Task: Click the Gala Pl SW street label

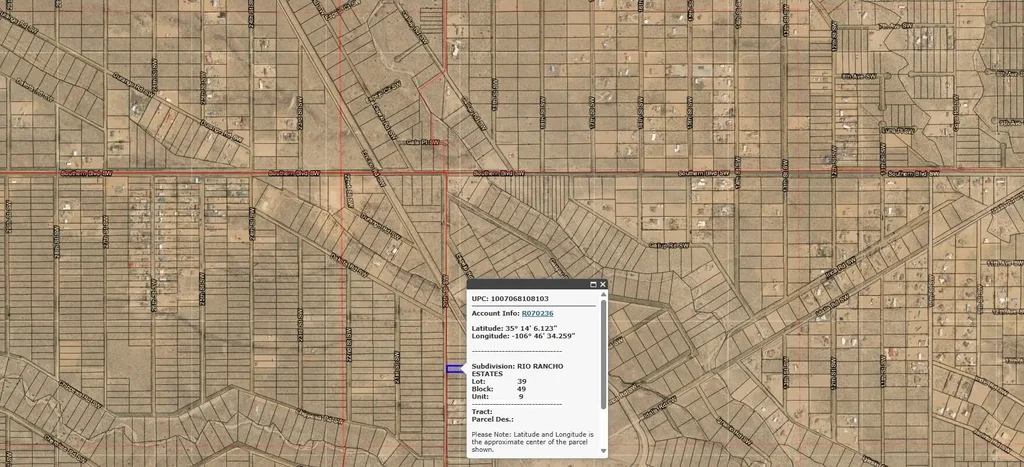Action: coord(422,143)
